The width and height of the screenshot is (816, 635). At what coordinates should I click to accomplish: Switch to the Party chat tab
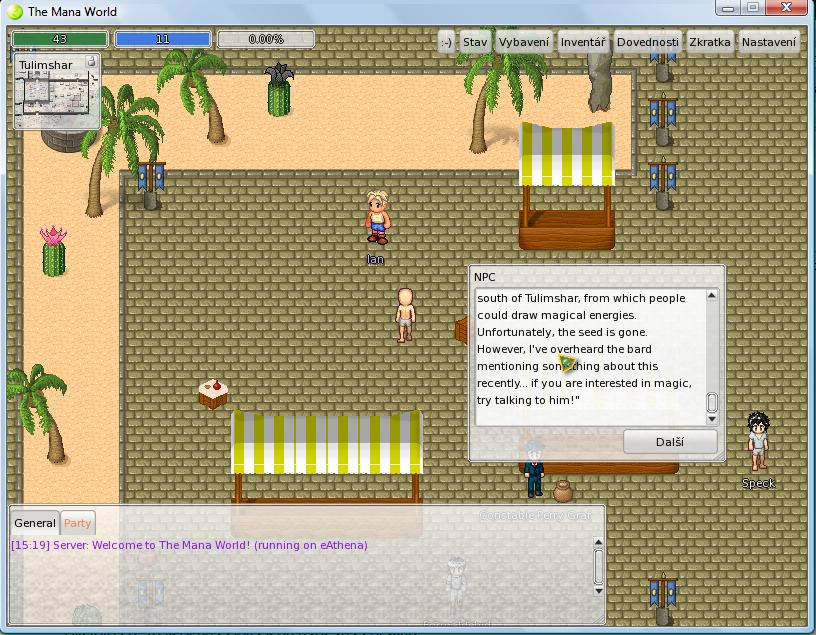coord(77,523)
